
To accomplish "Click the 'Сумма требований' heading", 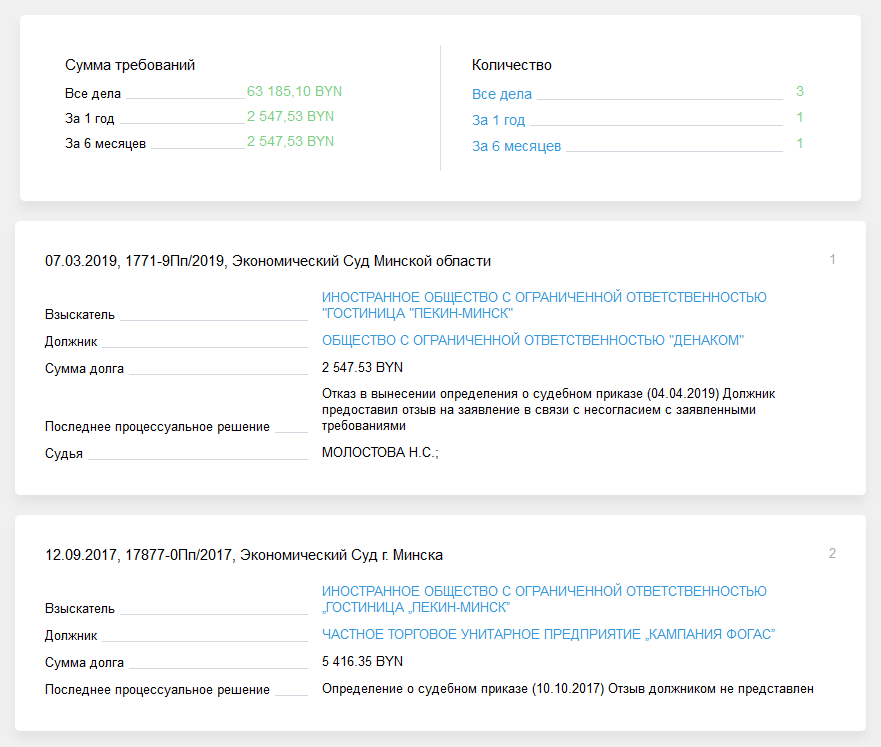I will [x=130, y=65].
